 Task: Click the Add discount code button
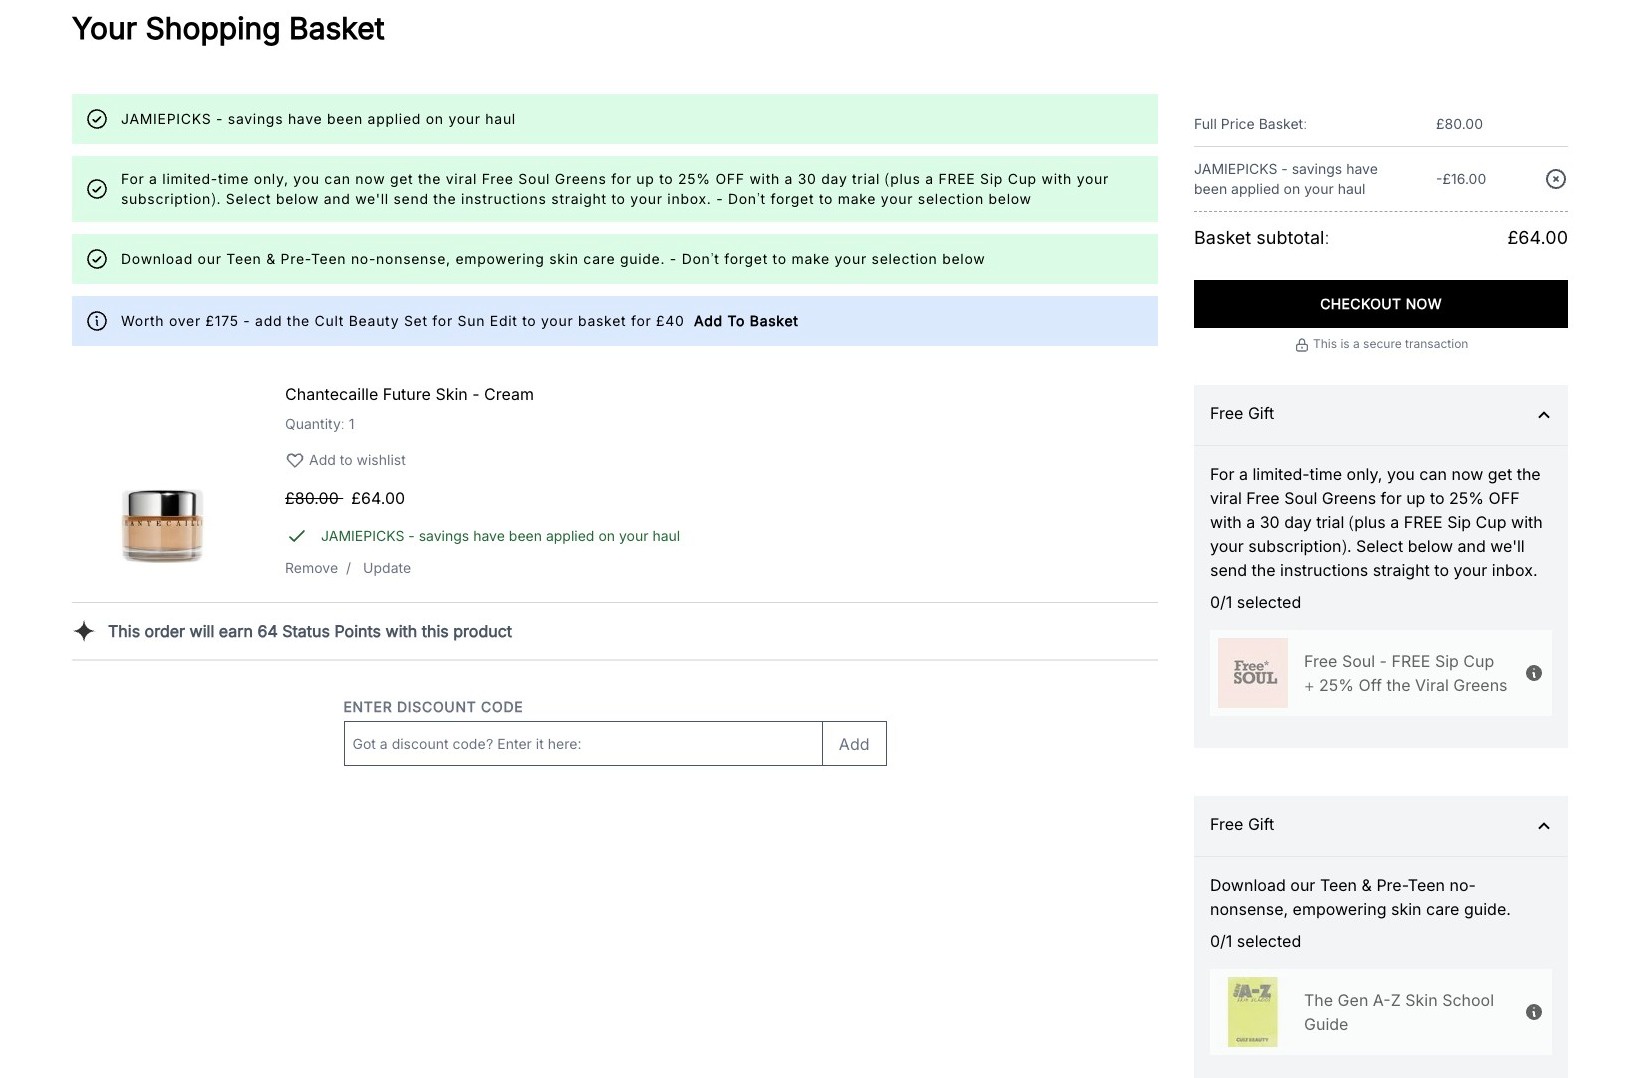tap(854, 744)
